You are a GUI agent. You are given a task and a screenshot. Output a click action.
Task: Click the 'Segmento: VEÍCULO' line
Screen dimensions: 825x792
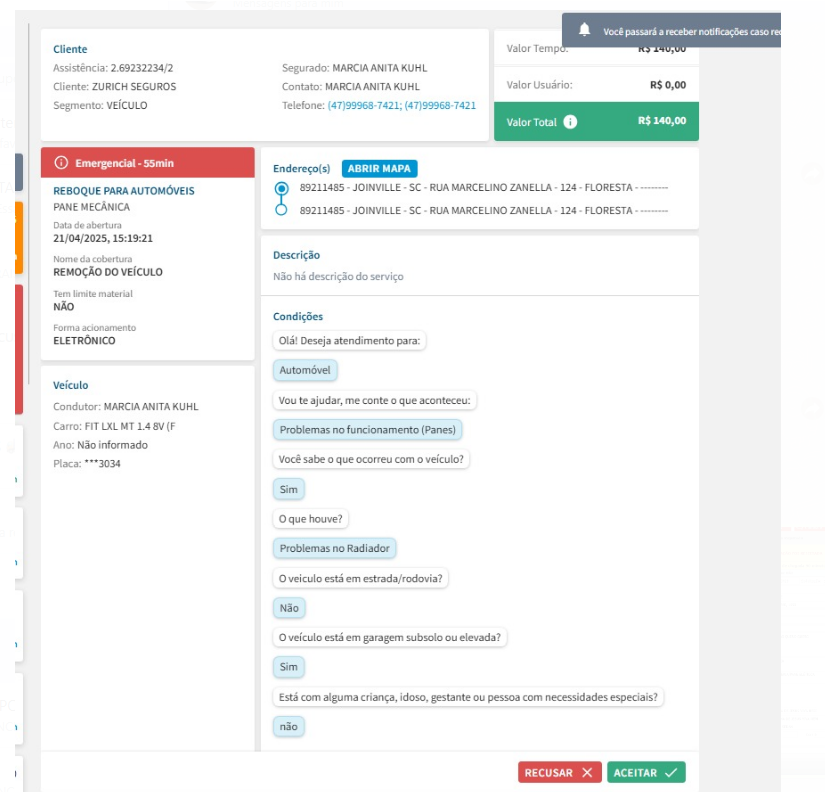(x=100, y=105)
